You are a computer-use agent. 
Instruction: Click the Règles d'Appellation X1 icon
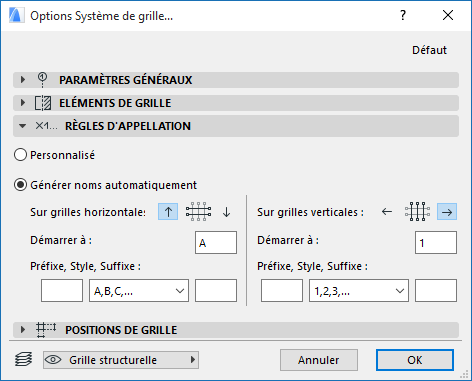click(46, 126)
